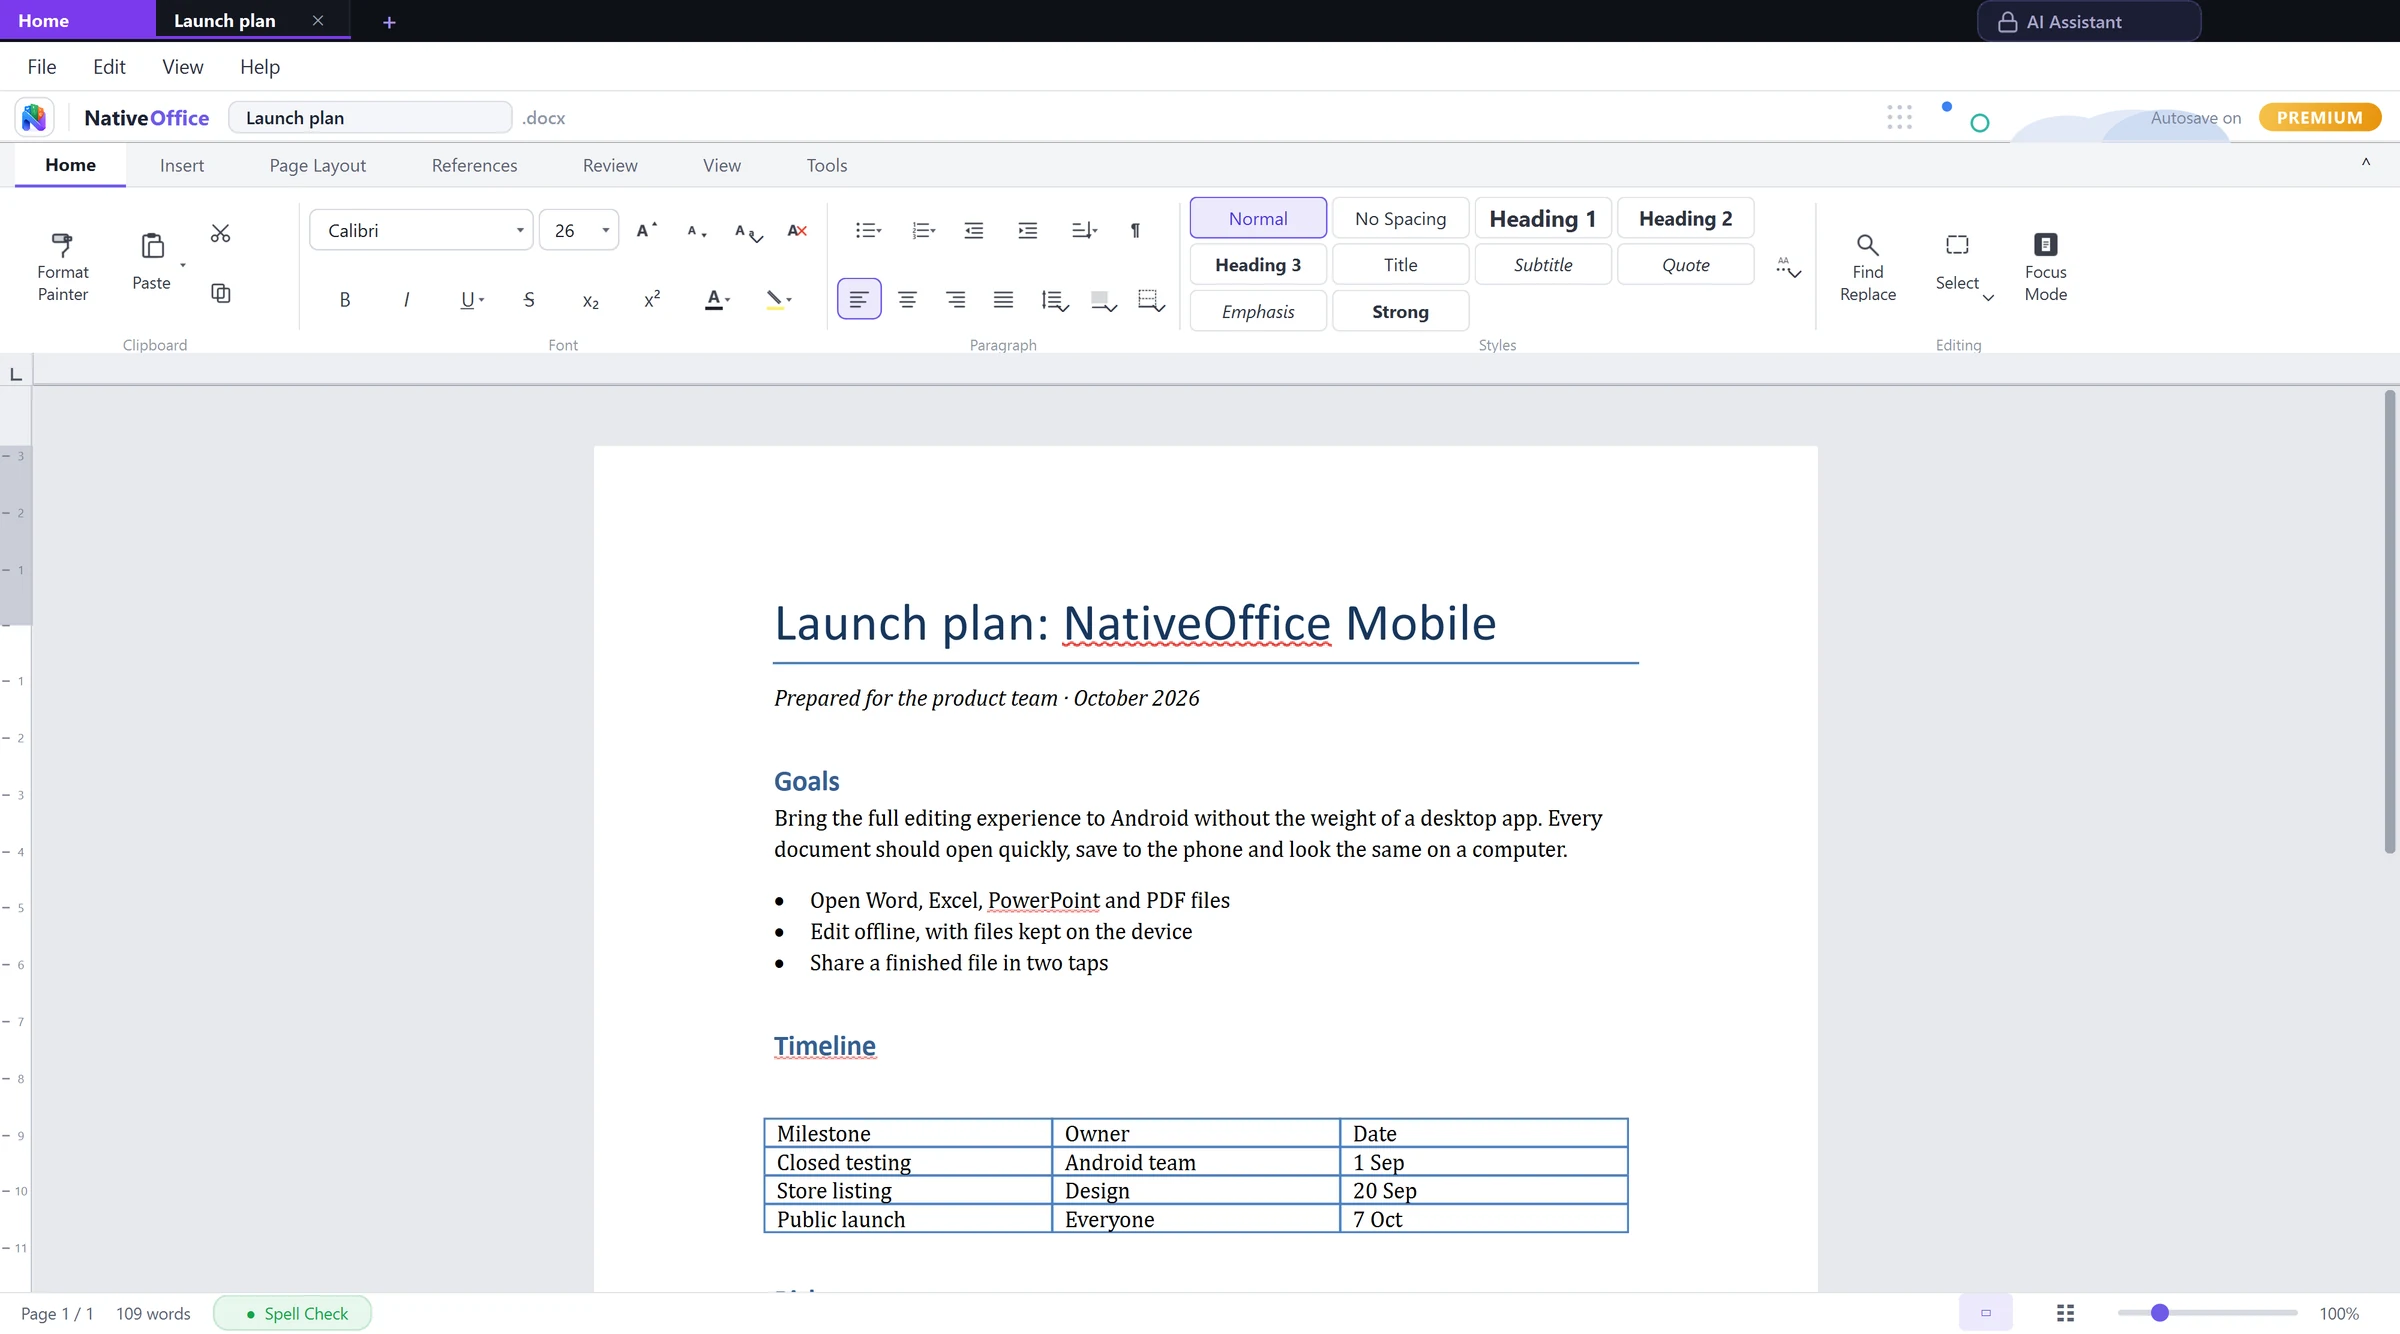
Task: Apply the Subtitle style
Action: click(1543, 264)
